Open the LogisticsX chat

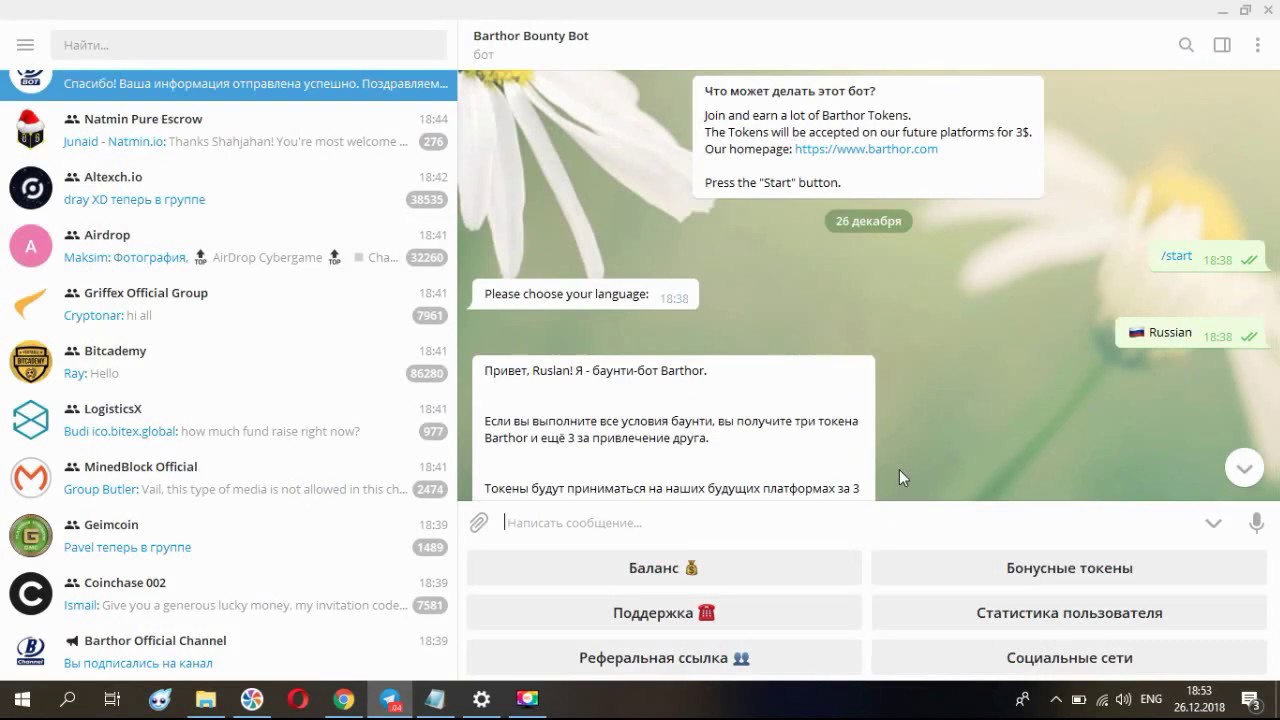point(228,420)
